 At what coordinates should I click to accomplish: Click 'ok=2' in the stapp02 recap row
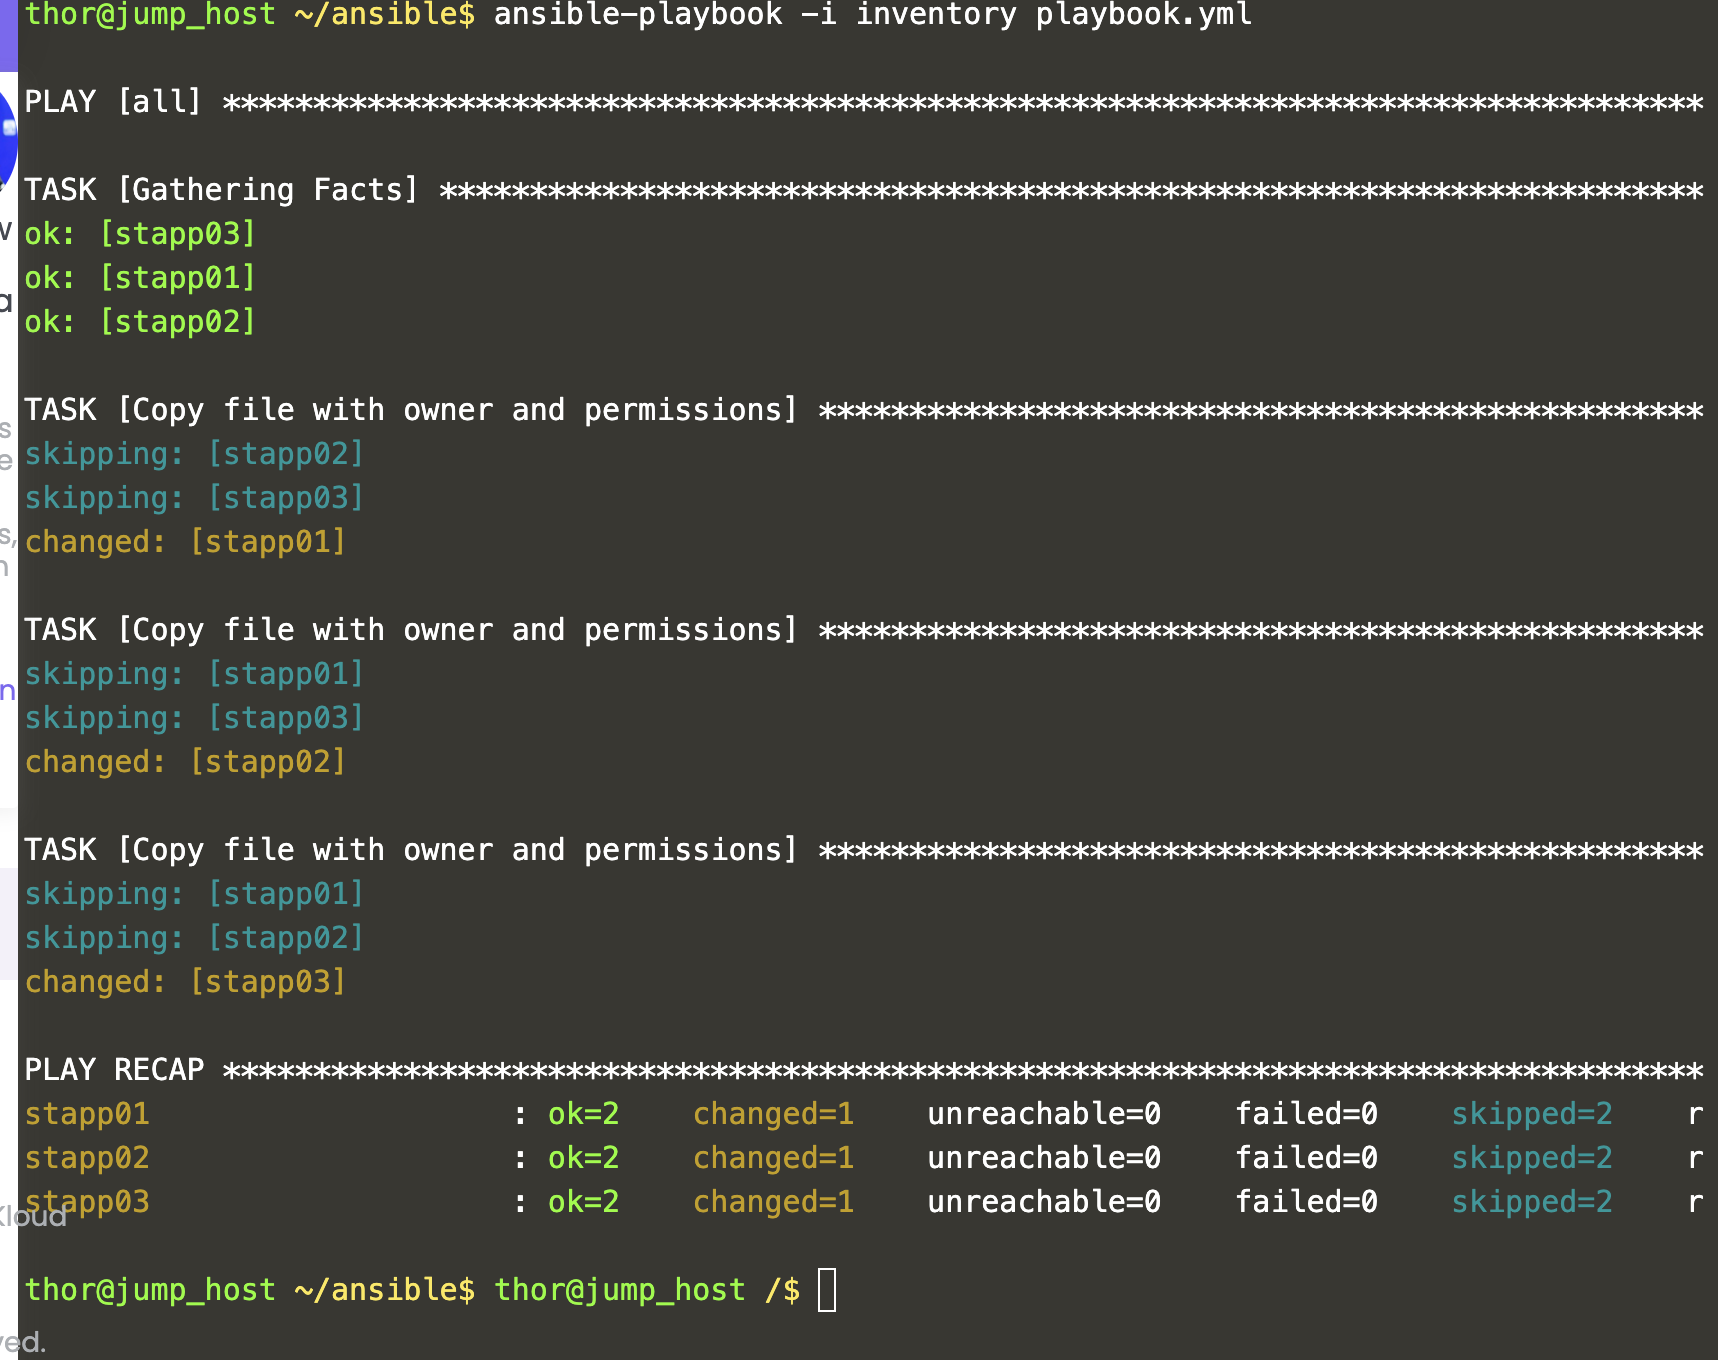(x=583, y=1158)
